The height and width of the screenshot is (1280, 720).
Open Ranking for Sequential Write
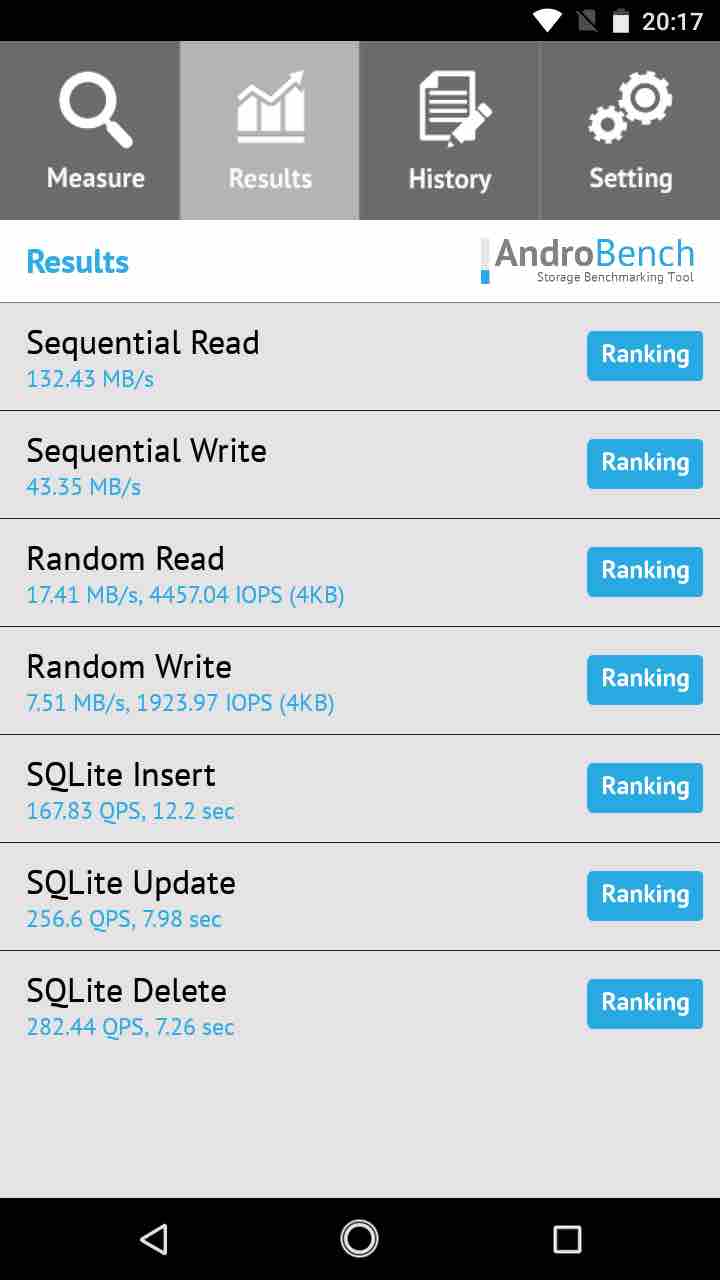tap(644, 464)
